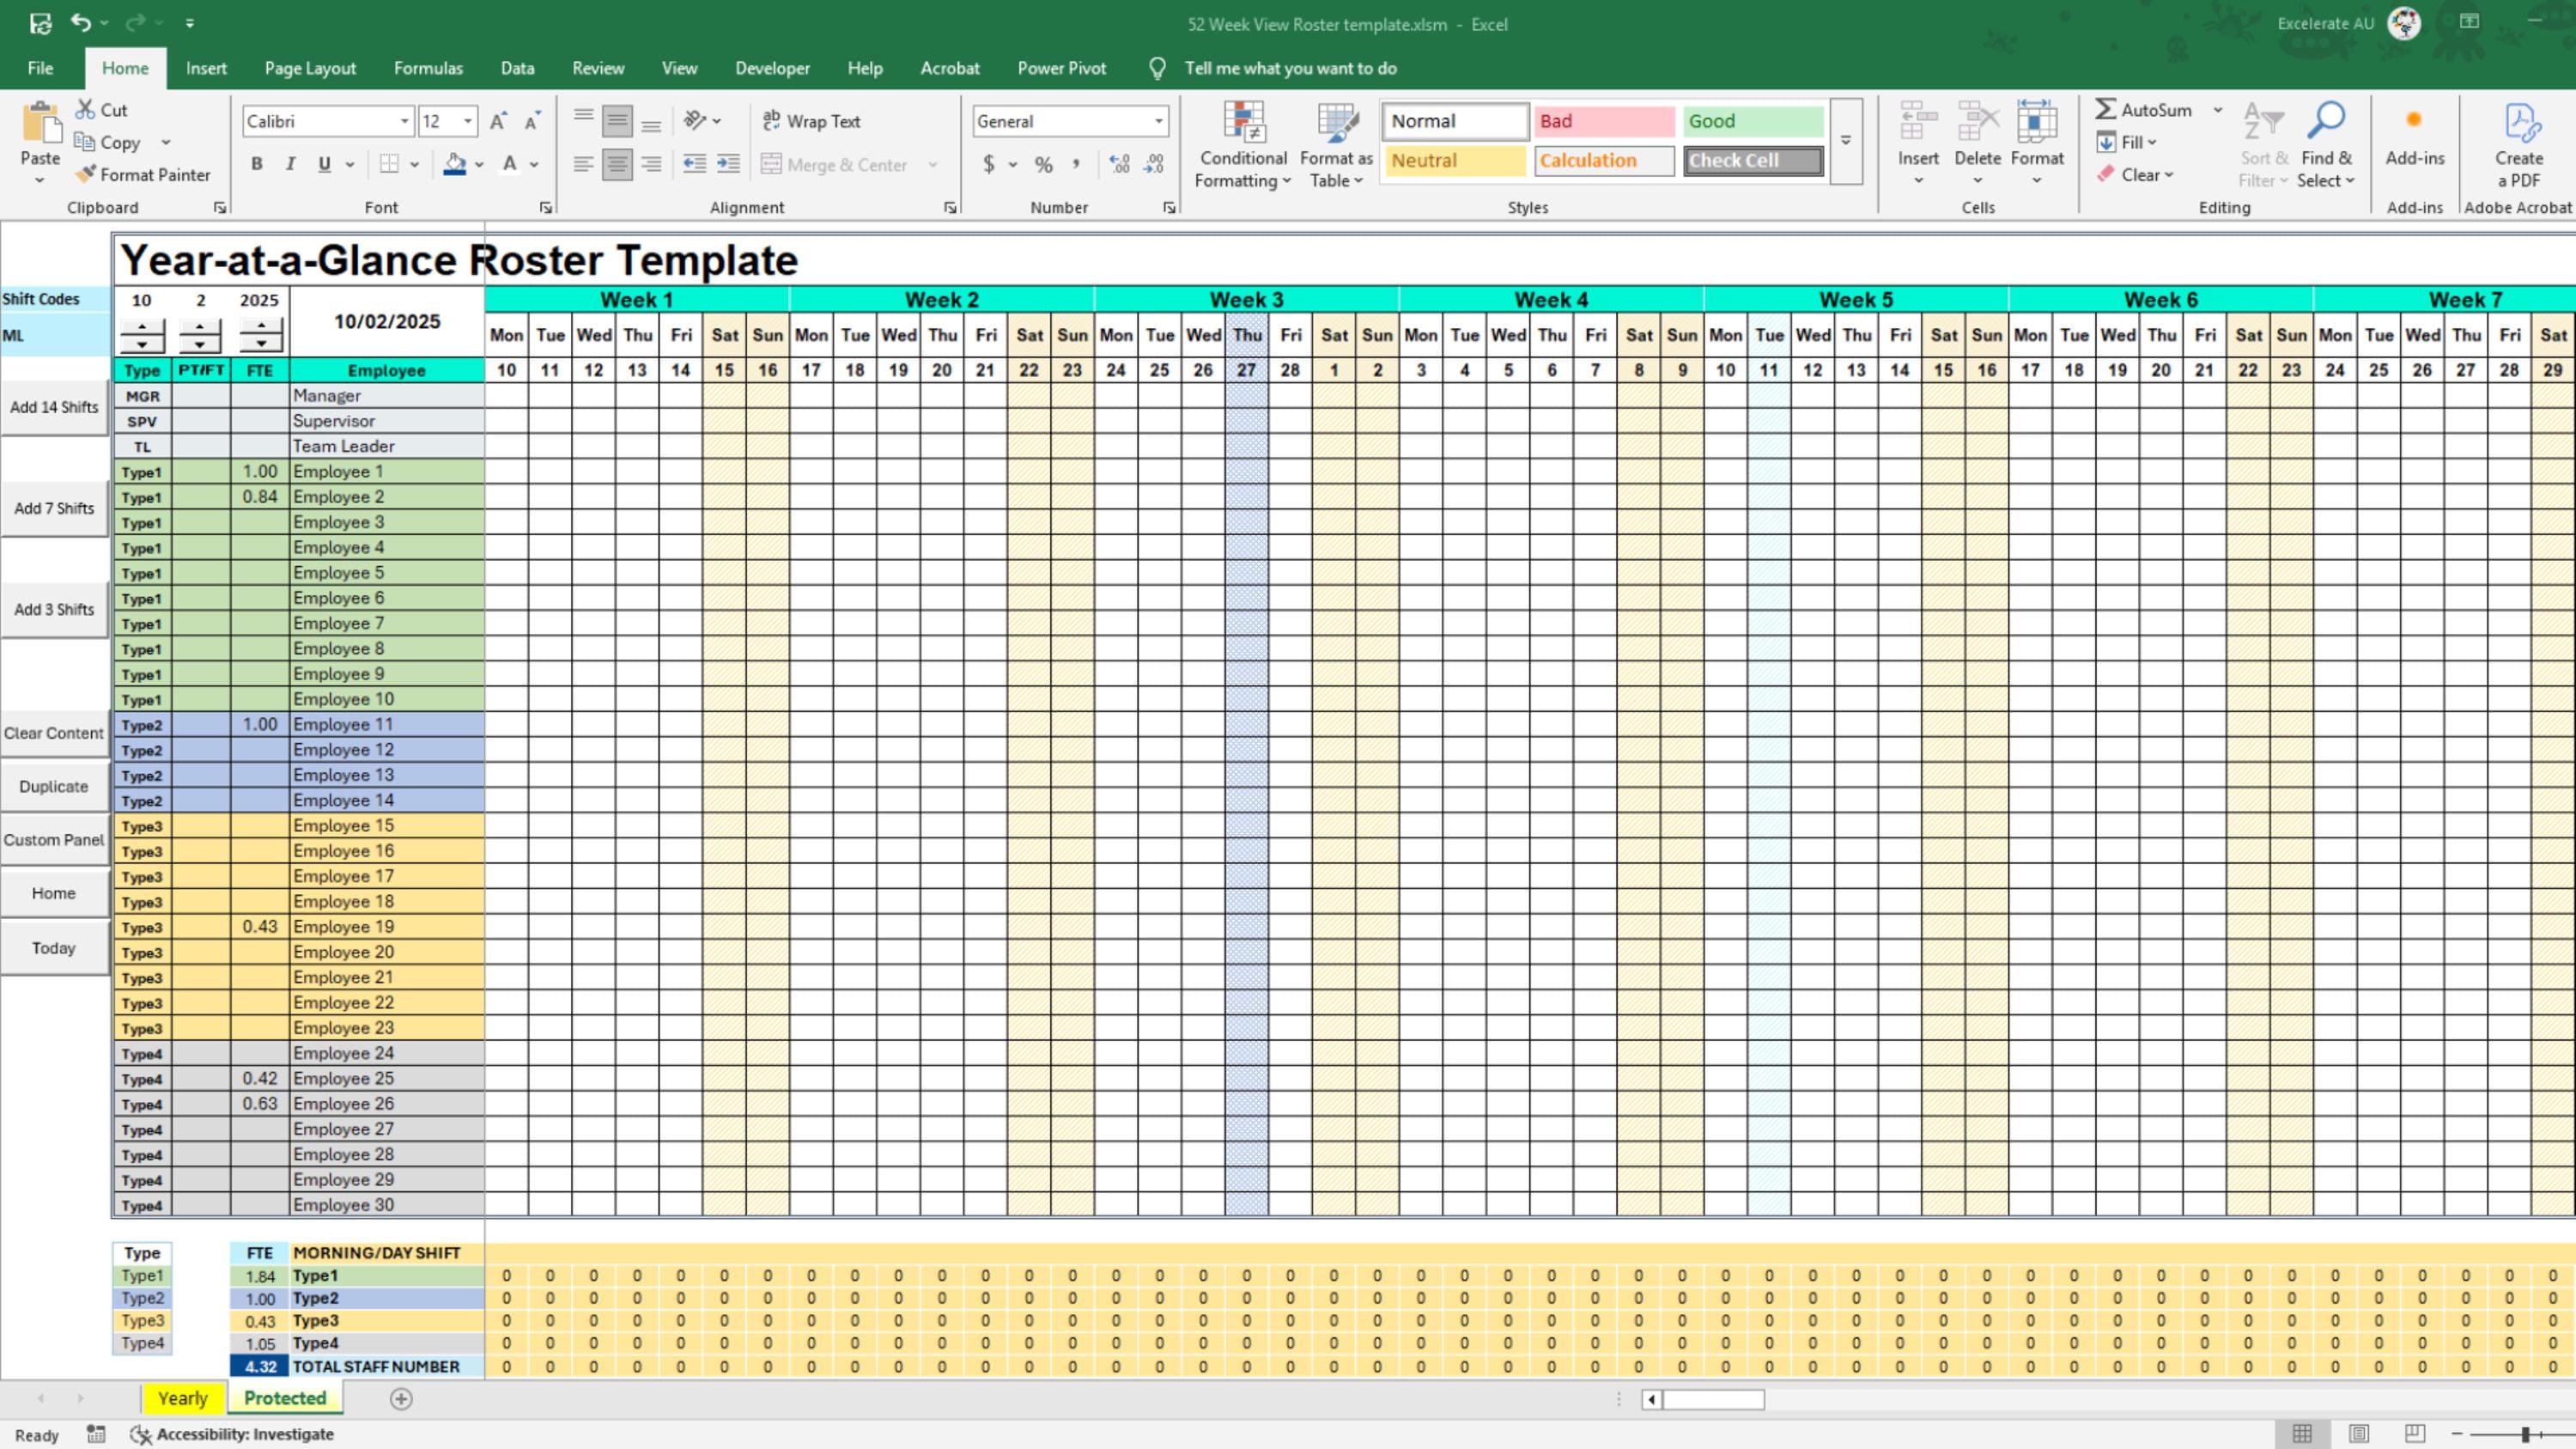Image resolution: width=2576 pixels, height=1449 pixels.
Task: Click the New Sheet plus button
Action: tap(401, 1398)
